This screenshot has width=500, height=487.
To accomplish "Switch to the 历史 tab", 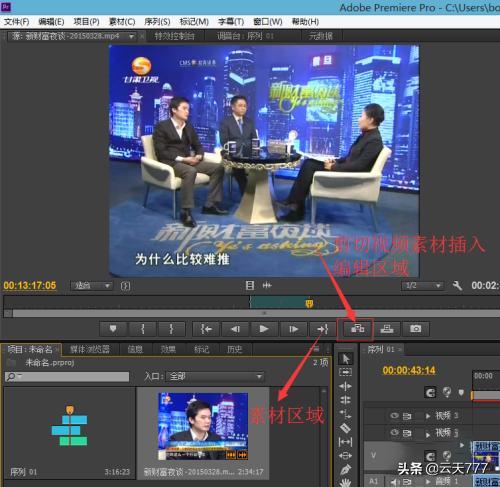I will point(234,349).
